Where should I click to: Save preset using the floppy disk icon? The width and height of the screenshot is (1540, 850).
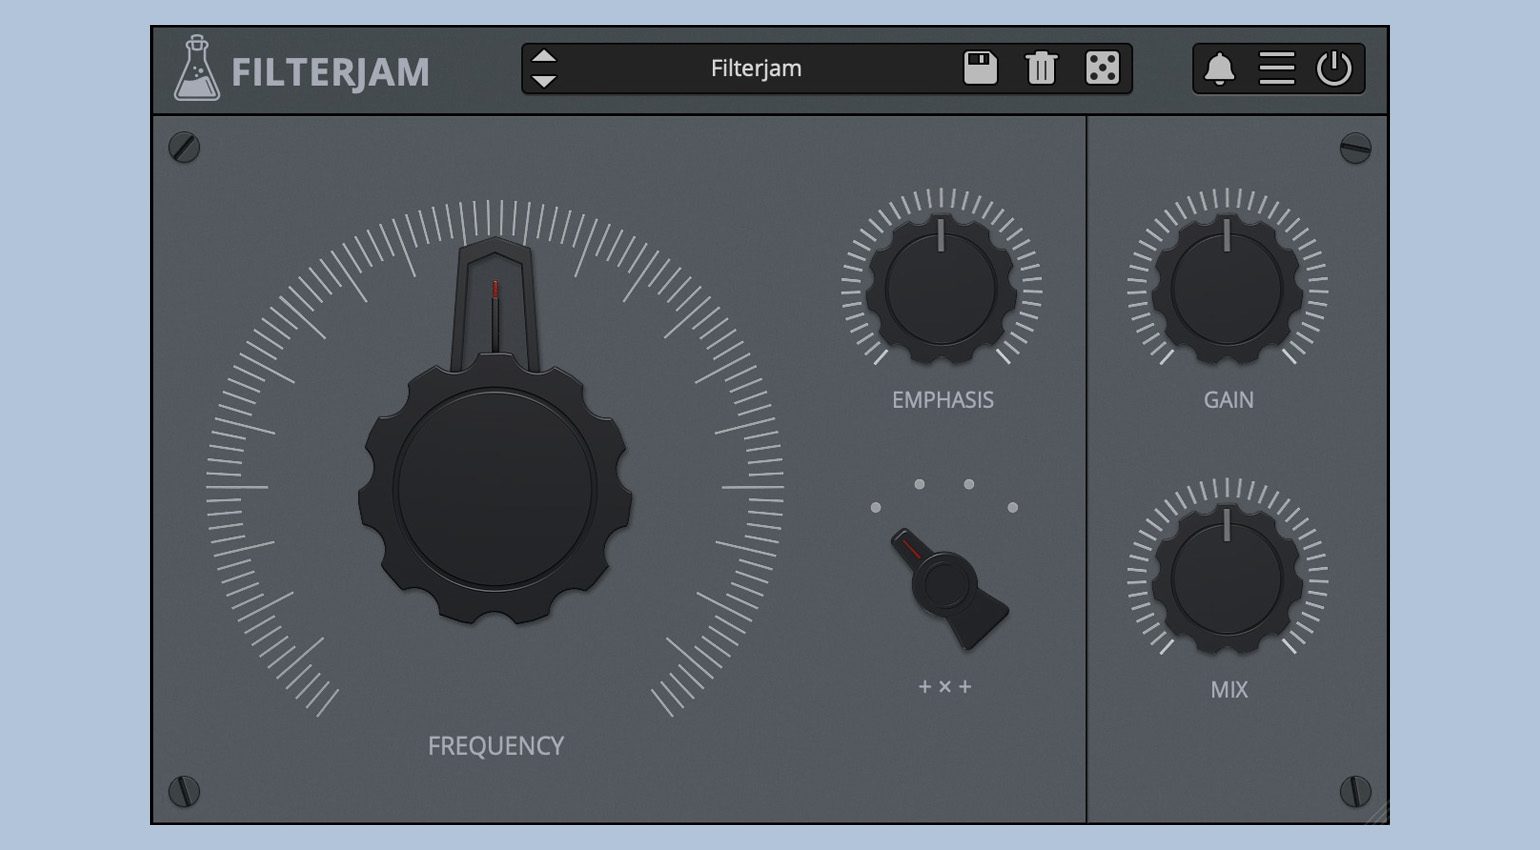(980, 68)
